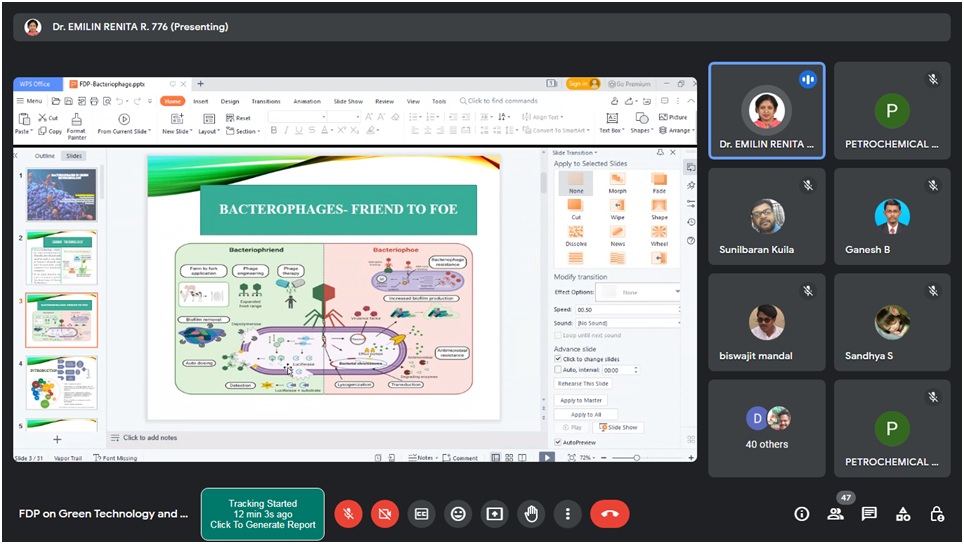Open more options three-dot menu
Viewport: 964px width, 544px height.
[568, 514]
